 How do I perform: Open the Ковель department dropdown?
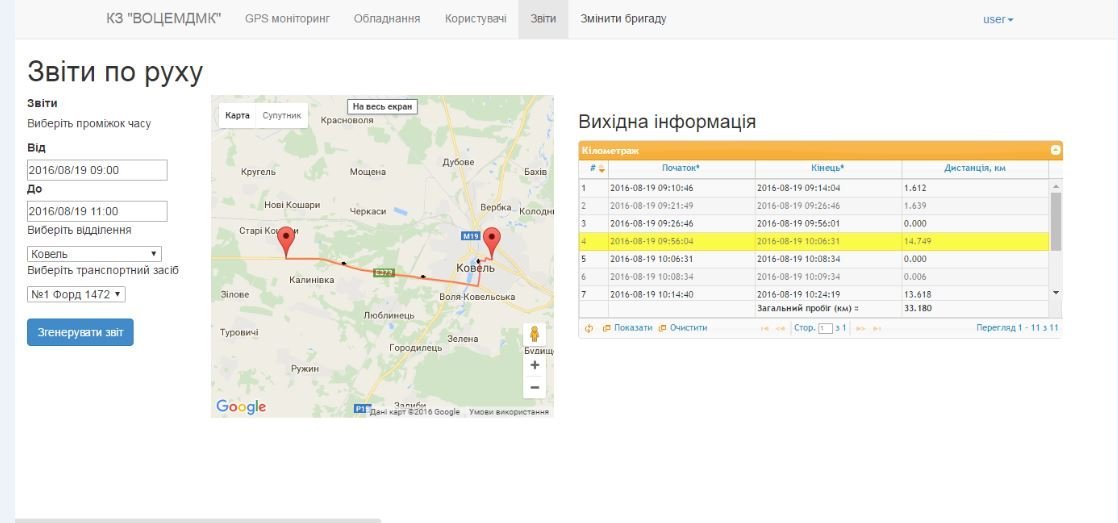tap(94, 254)
